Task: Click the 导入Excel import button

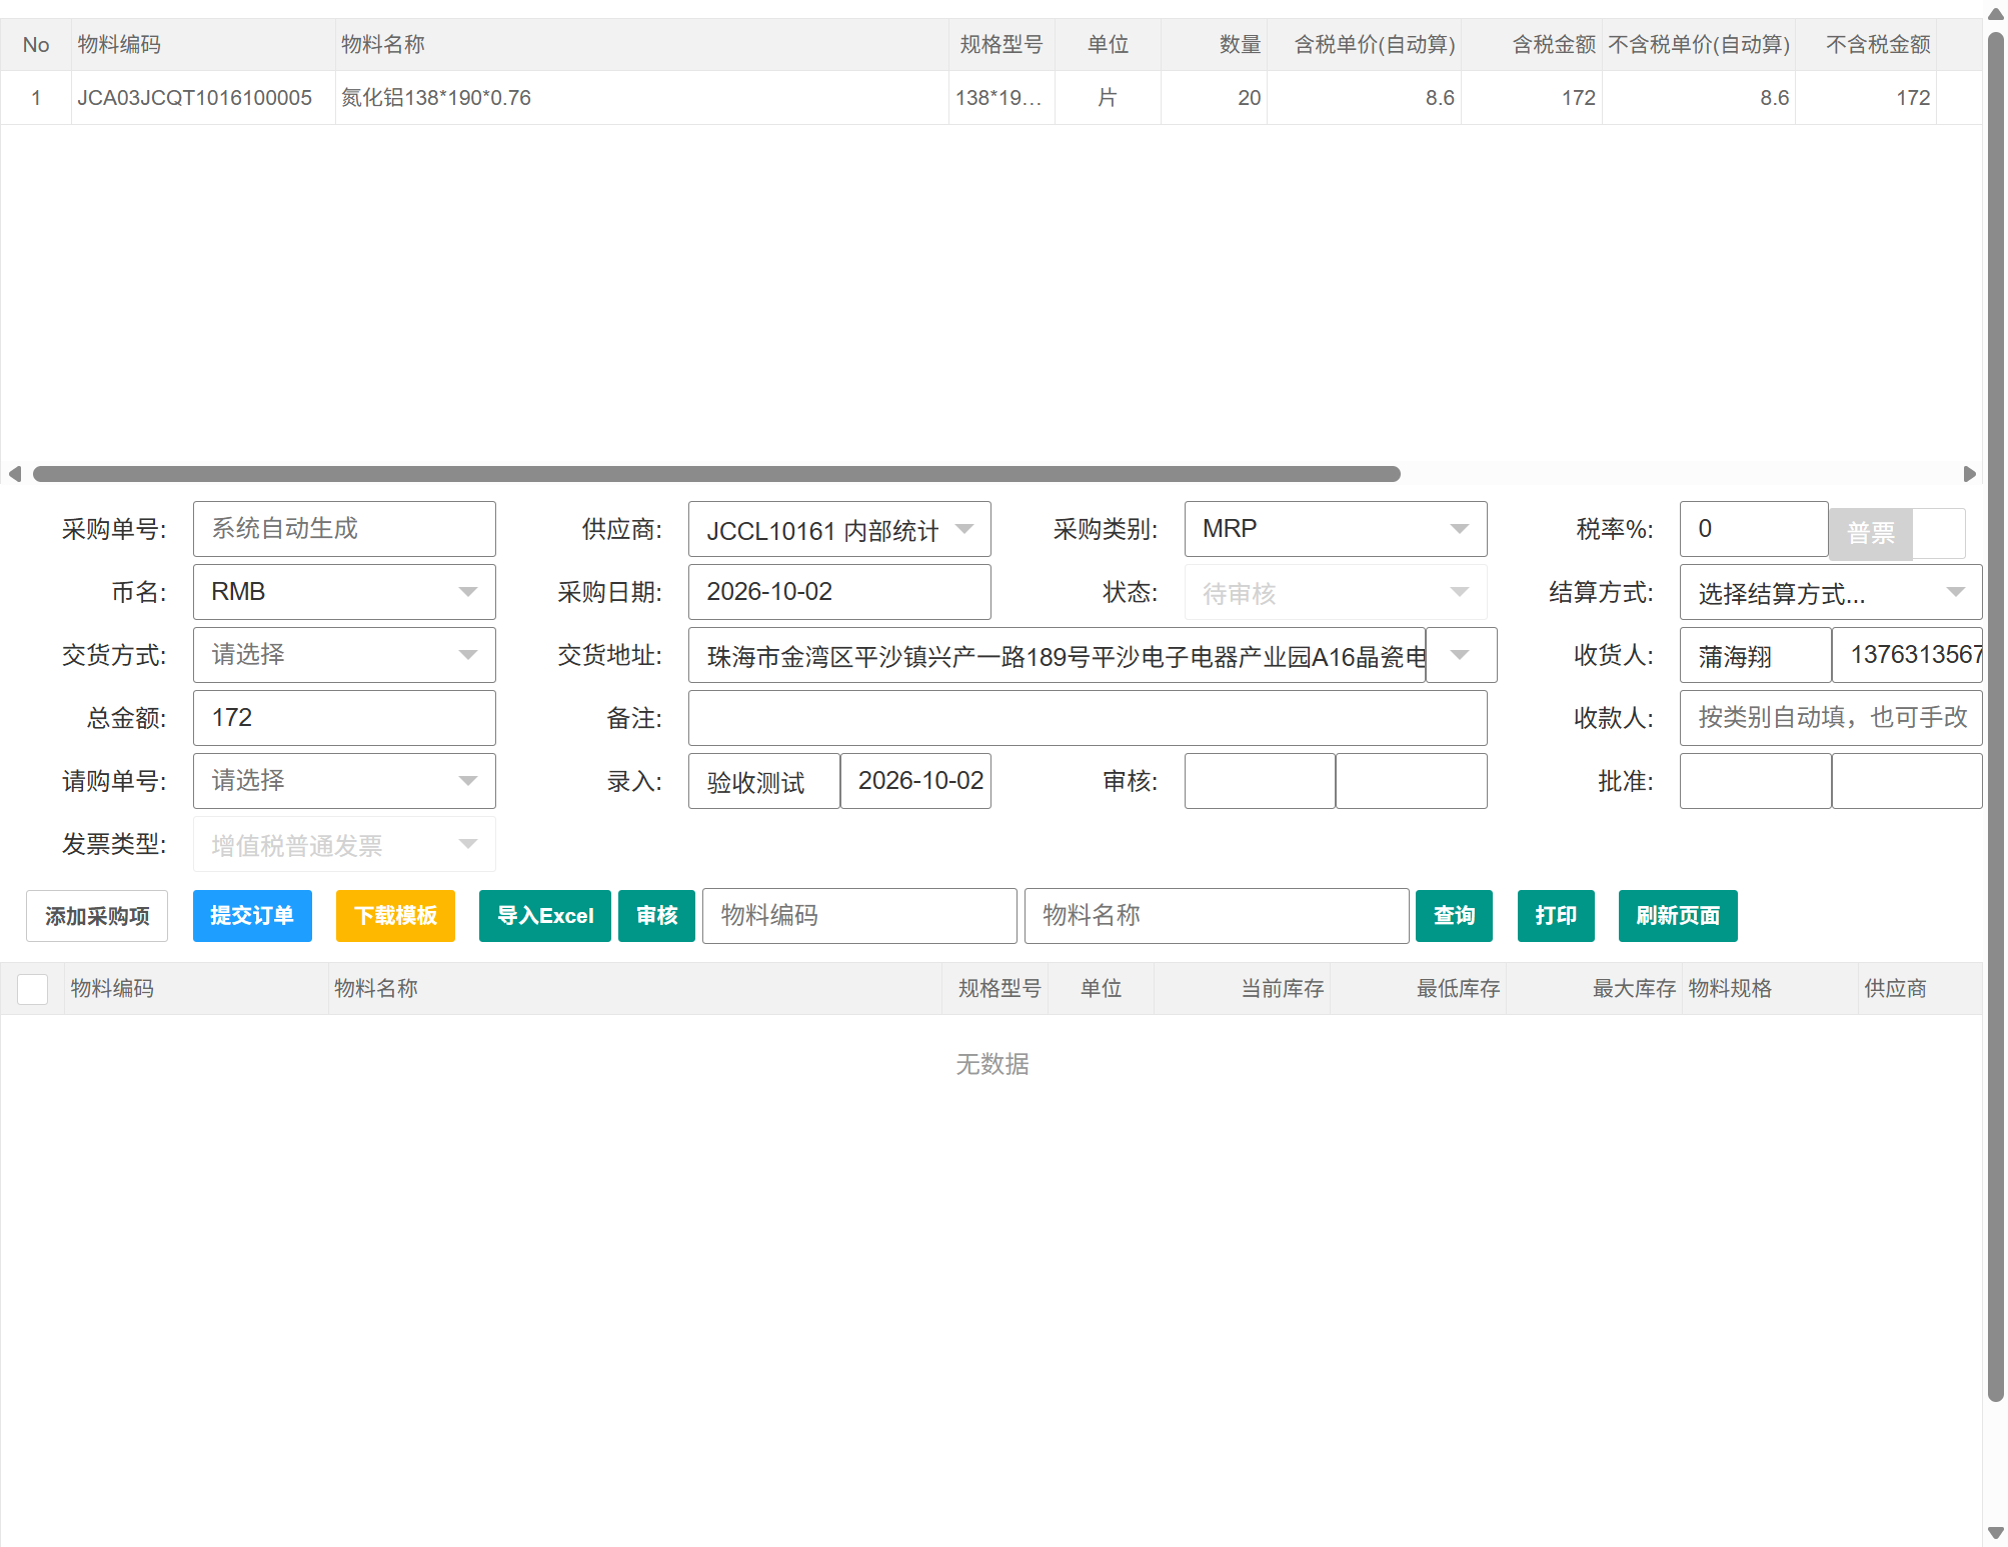Action: [545, 916]
